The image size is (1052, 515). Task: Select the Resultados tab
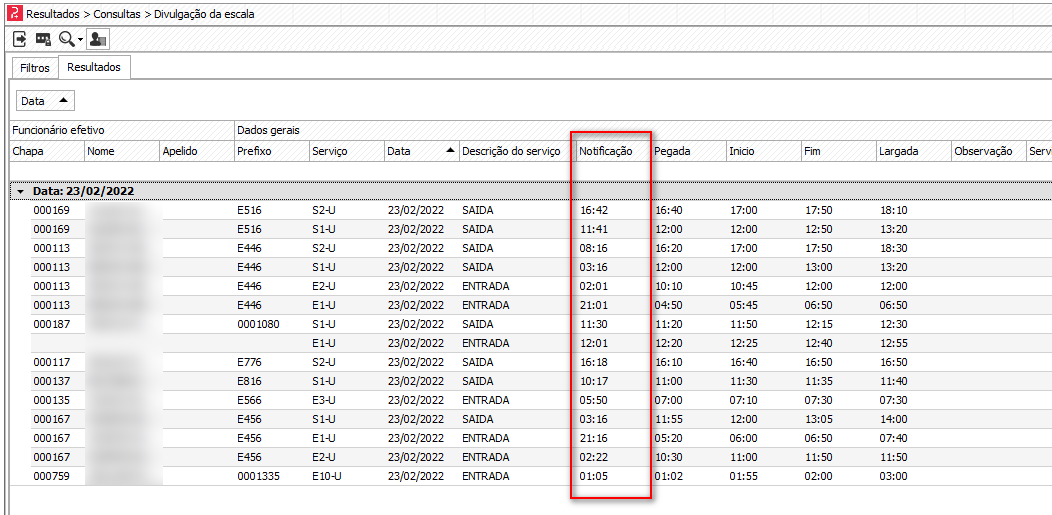94,68
